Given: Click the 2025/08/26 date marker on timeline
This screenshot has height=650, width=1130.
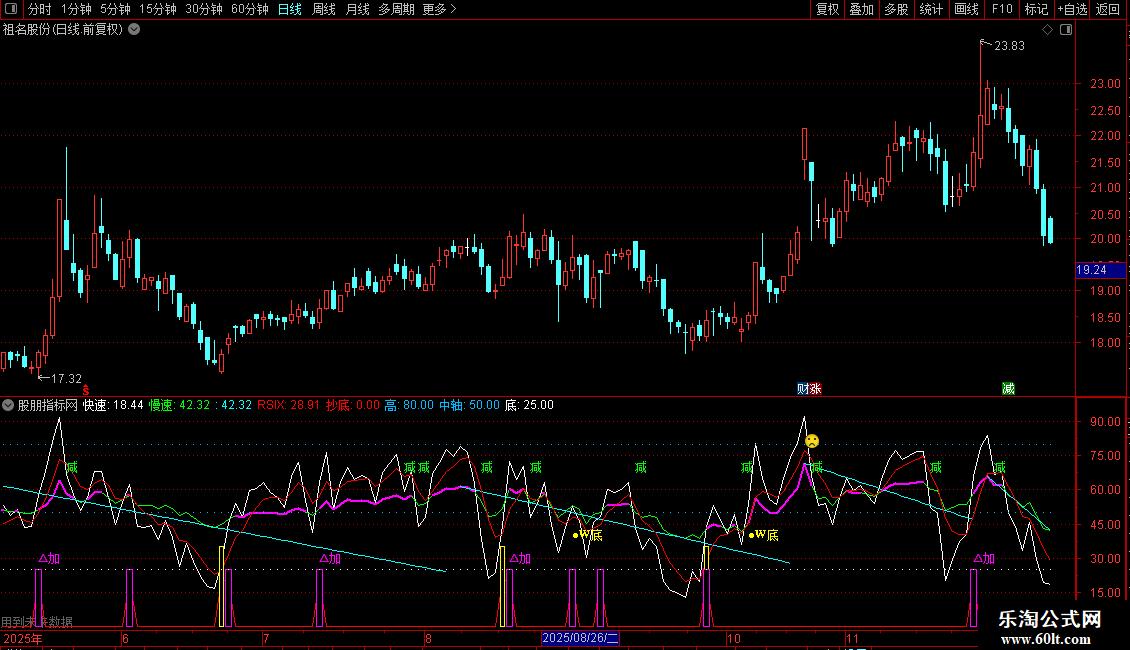Looking at the screenshot, I should click(580, 637).
